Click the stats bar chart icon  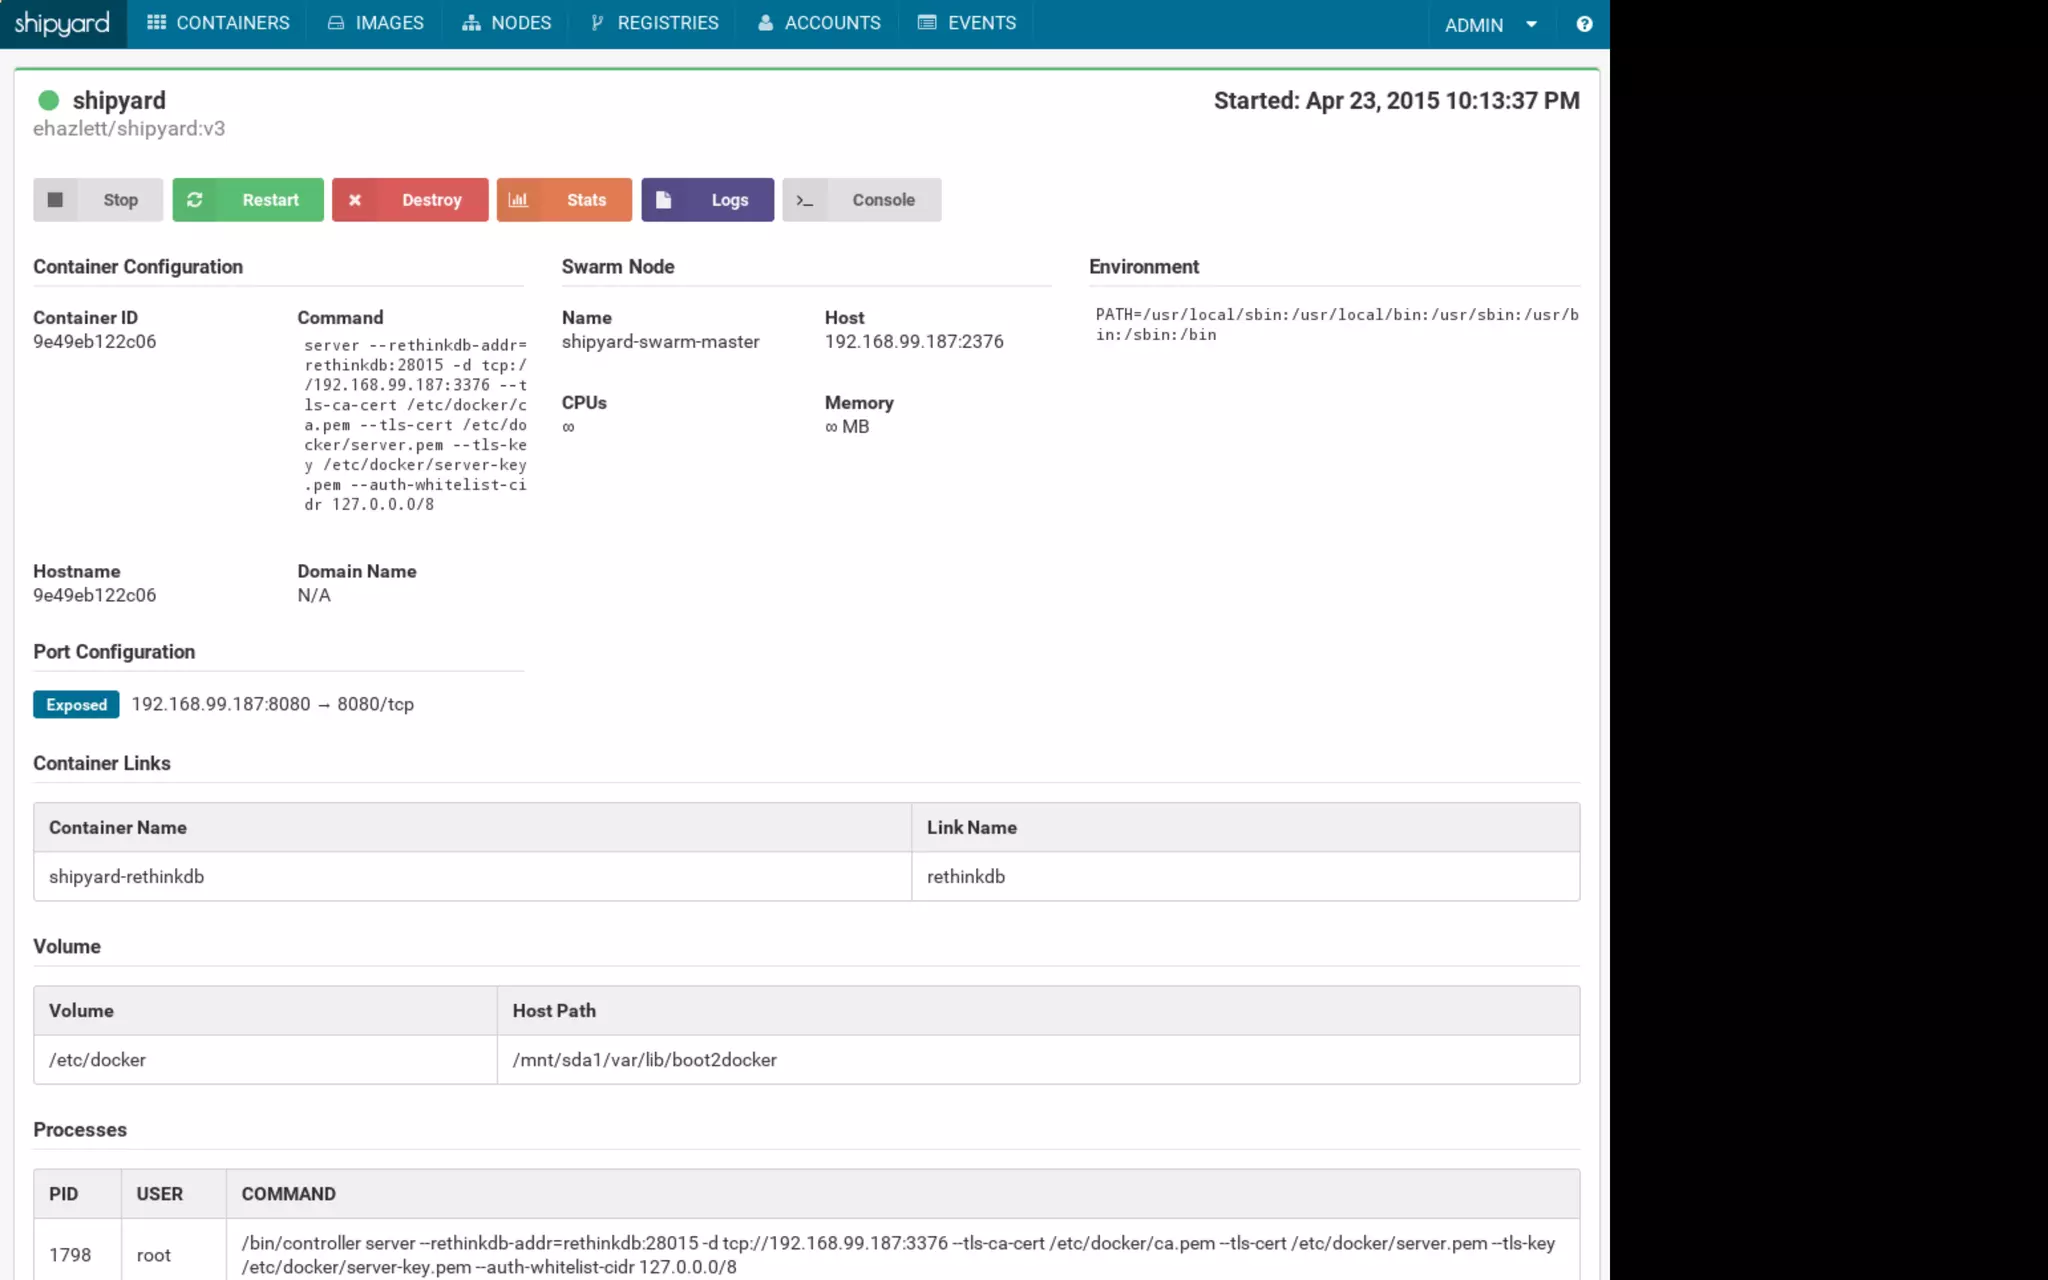(518, 200)
